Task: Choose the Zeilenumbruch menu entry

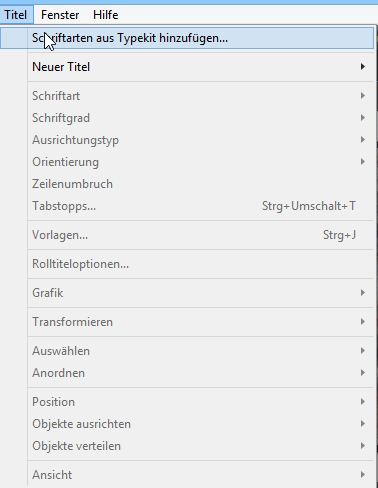Action: click(x=201, y=184)
